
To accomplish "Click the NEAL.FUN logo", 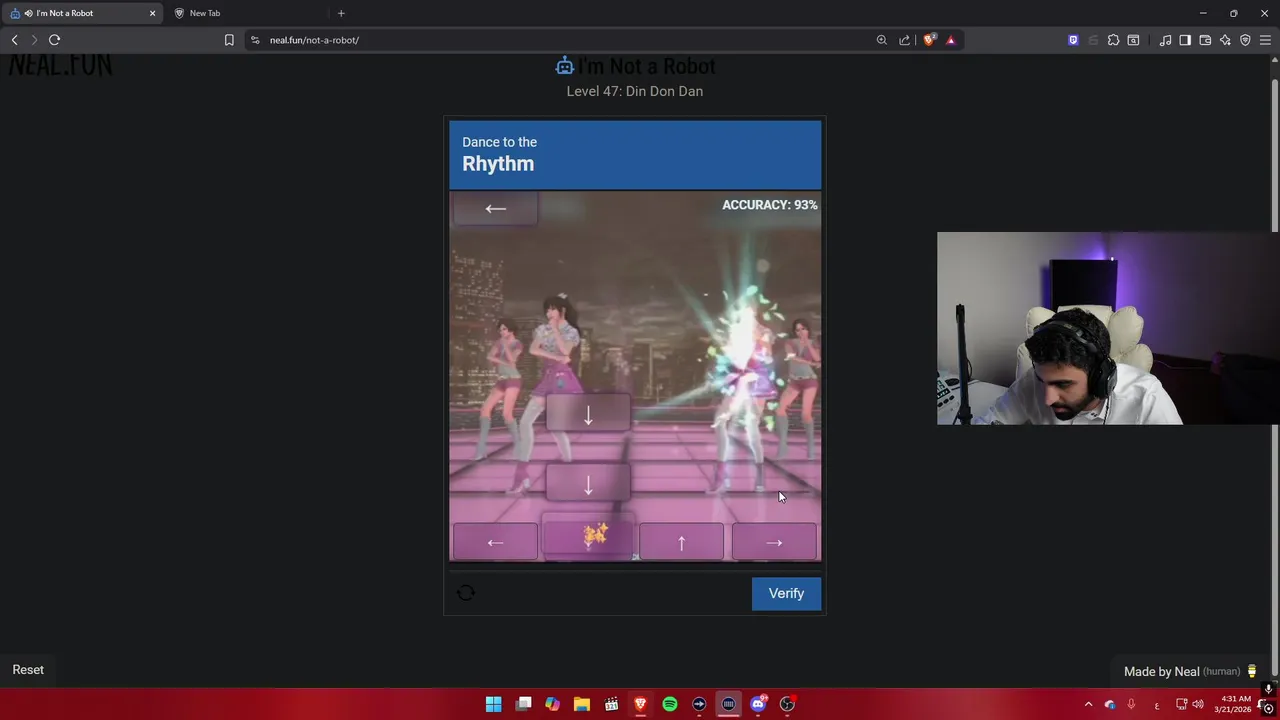I will tap(60, 66).
